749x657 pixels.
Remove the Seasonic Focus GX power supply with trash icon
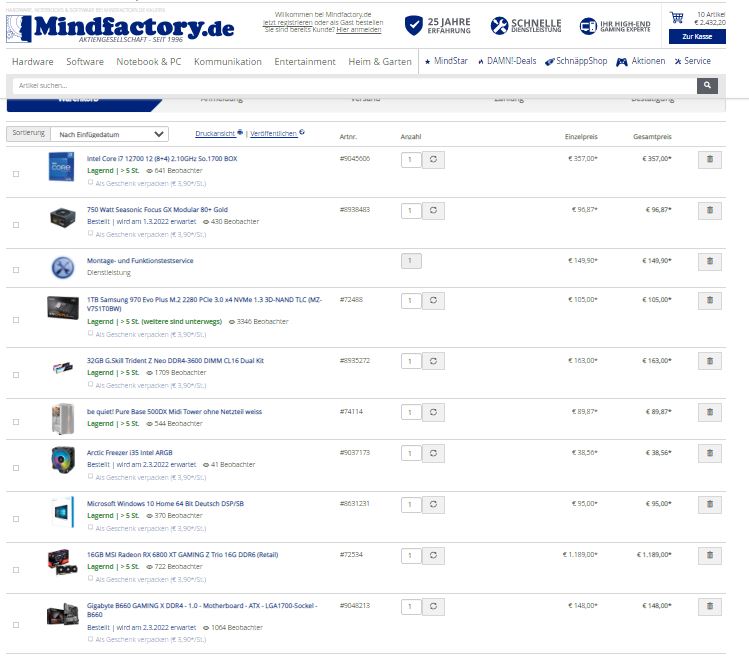tap(709, 211)
